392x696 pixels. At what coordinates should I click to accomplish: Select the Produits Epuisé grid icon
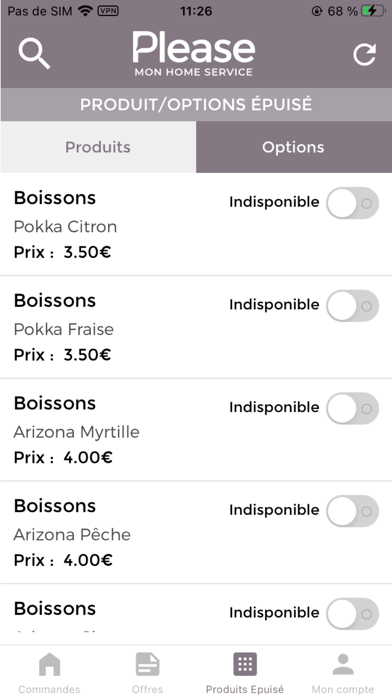click(x=245, y=664)
